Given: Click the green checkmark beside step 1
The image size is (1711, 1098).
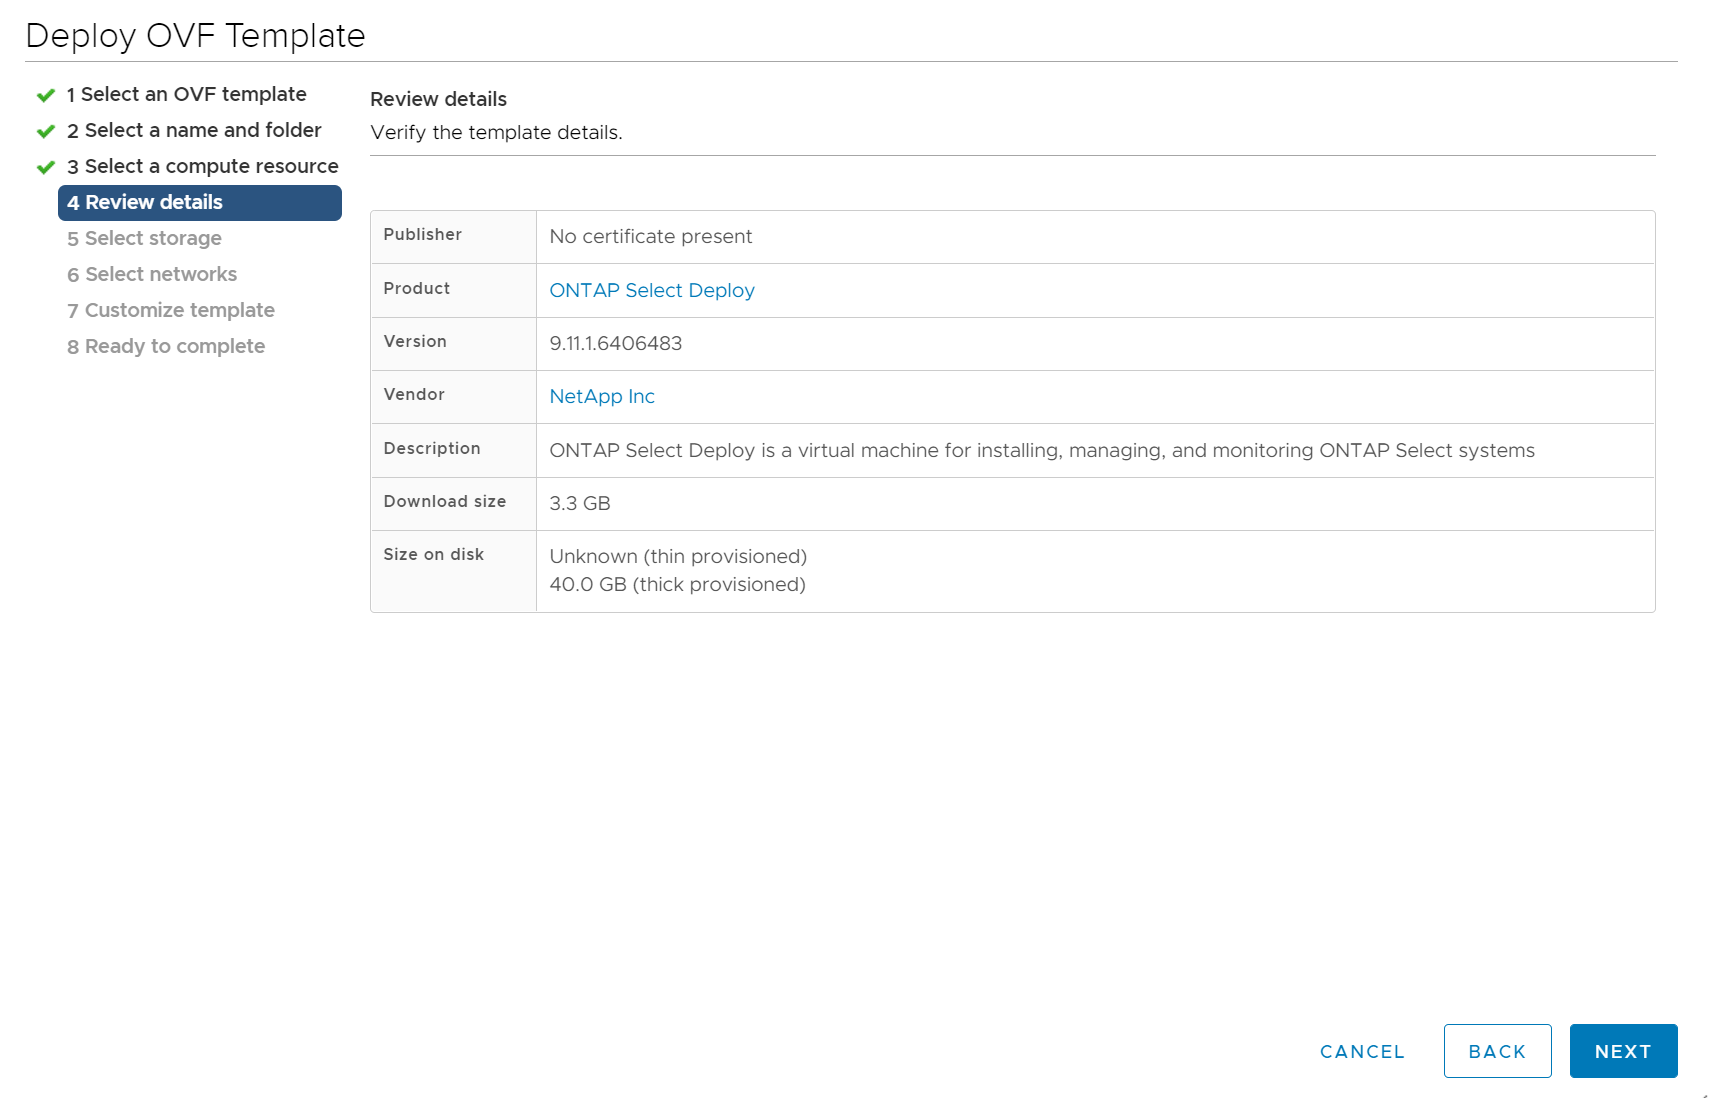Looking at the screenshot, I should click(46, 95).
